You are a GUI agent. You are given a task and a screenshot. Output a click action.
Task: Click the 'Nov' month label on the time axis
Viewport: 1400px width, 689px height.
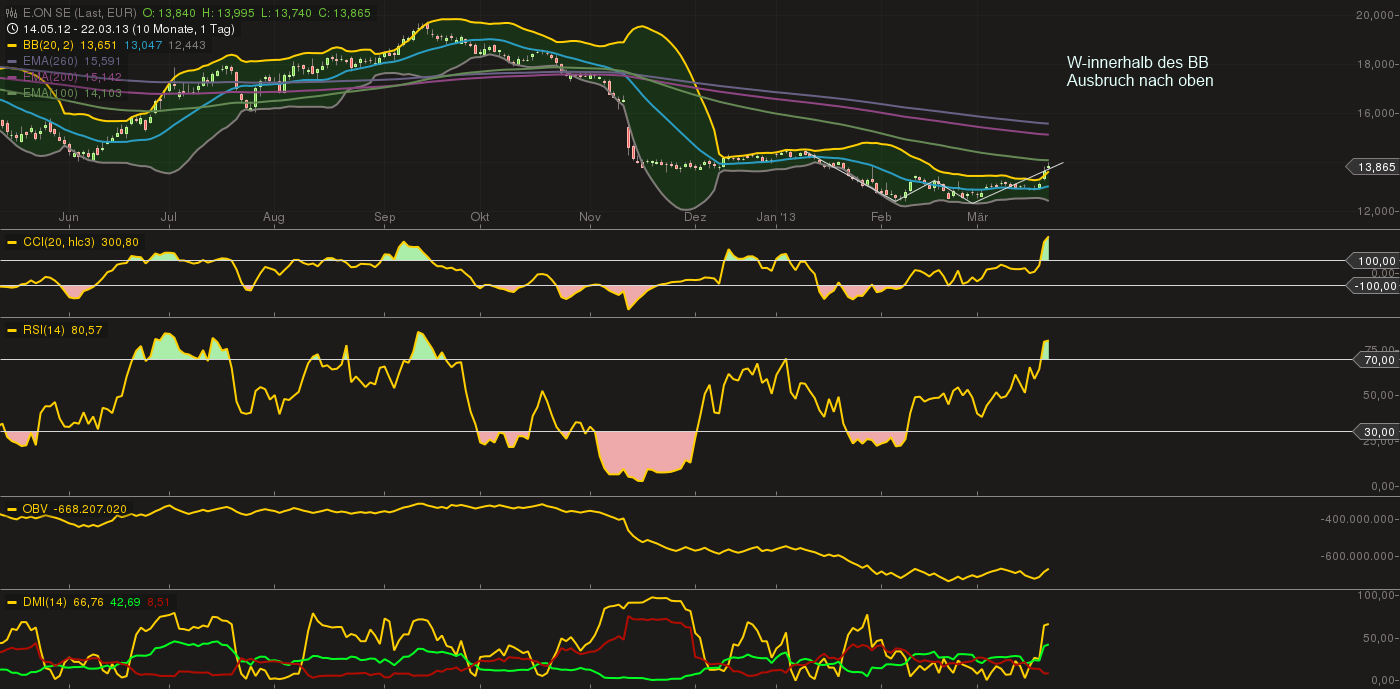pyautogui.click(x=589, y=217)
